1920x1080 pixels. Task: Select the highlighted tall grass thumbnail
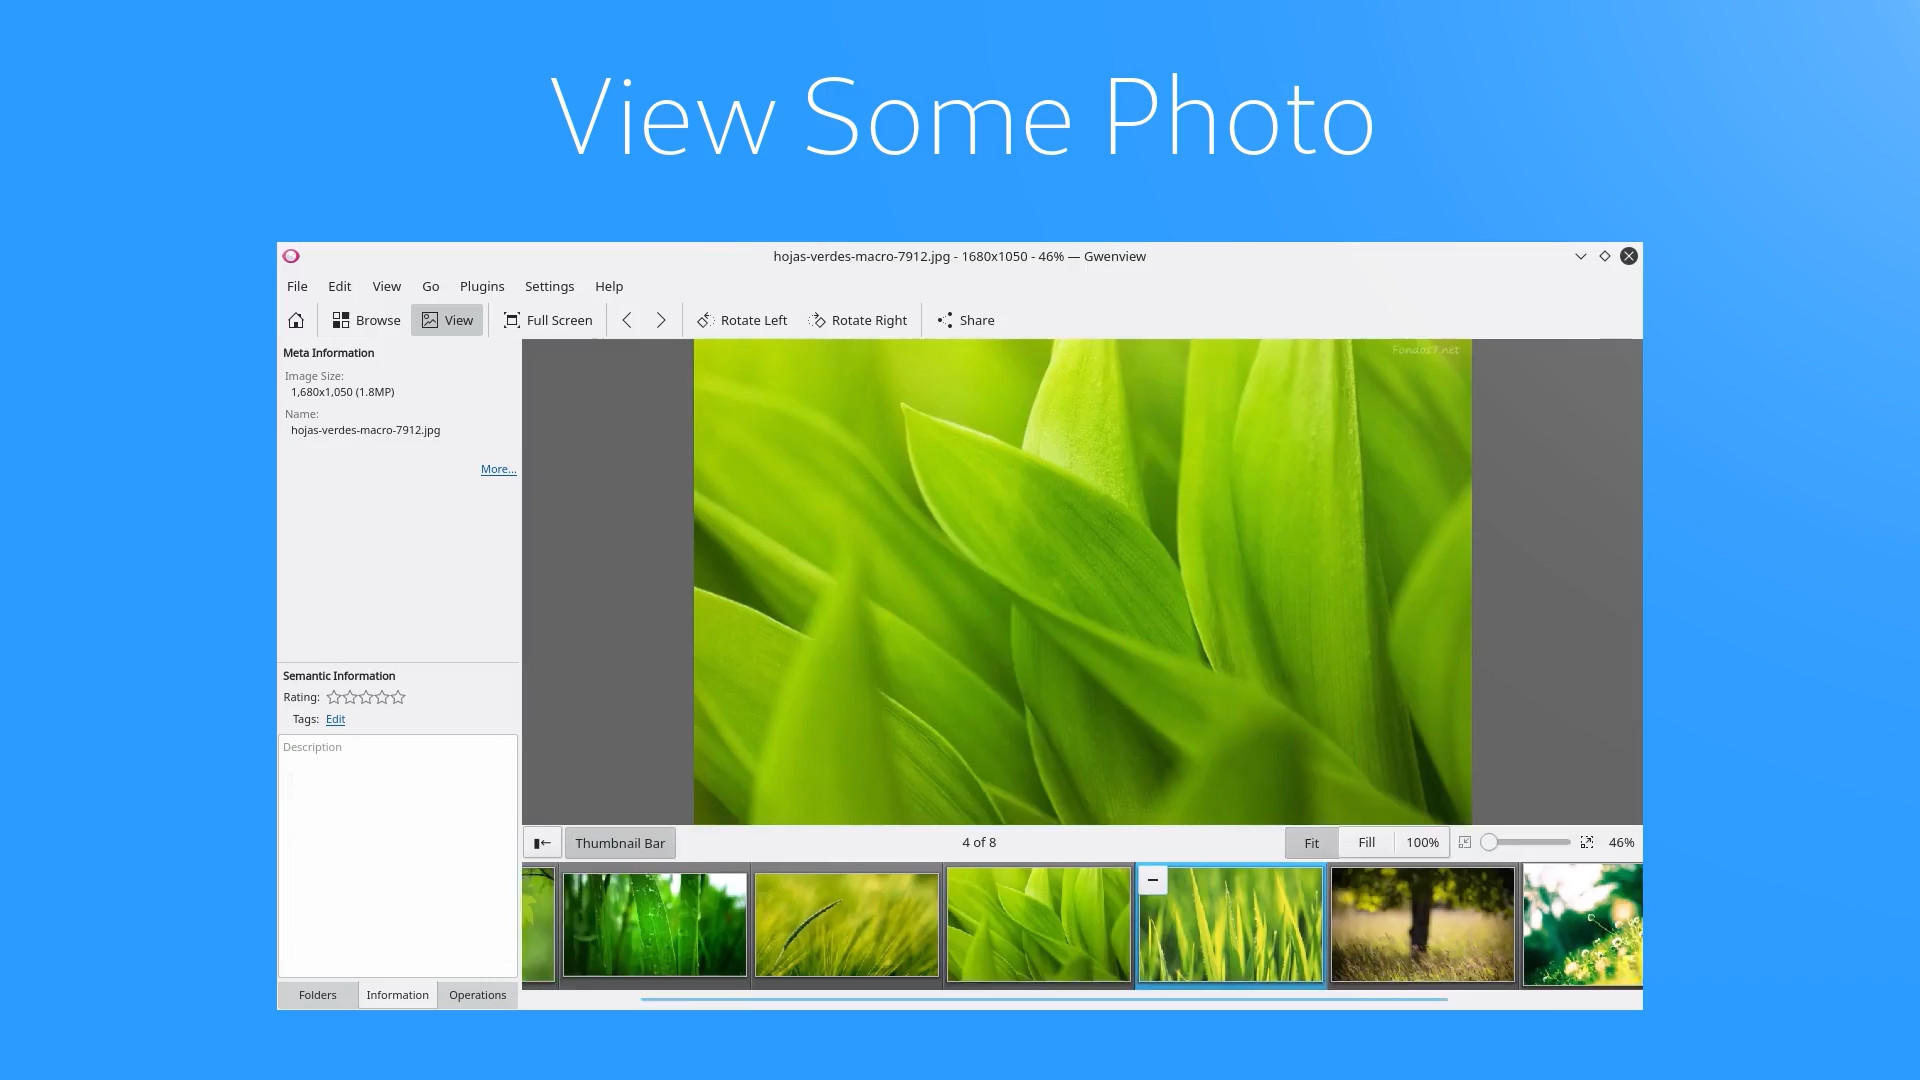[x=1231, y=924]
